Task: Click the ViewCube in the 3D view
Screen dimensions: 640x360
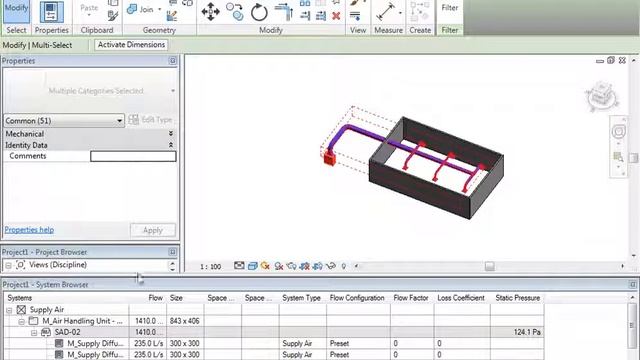Action: click(x=601, y=96)
